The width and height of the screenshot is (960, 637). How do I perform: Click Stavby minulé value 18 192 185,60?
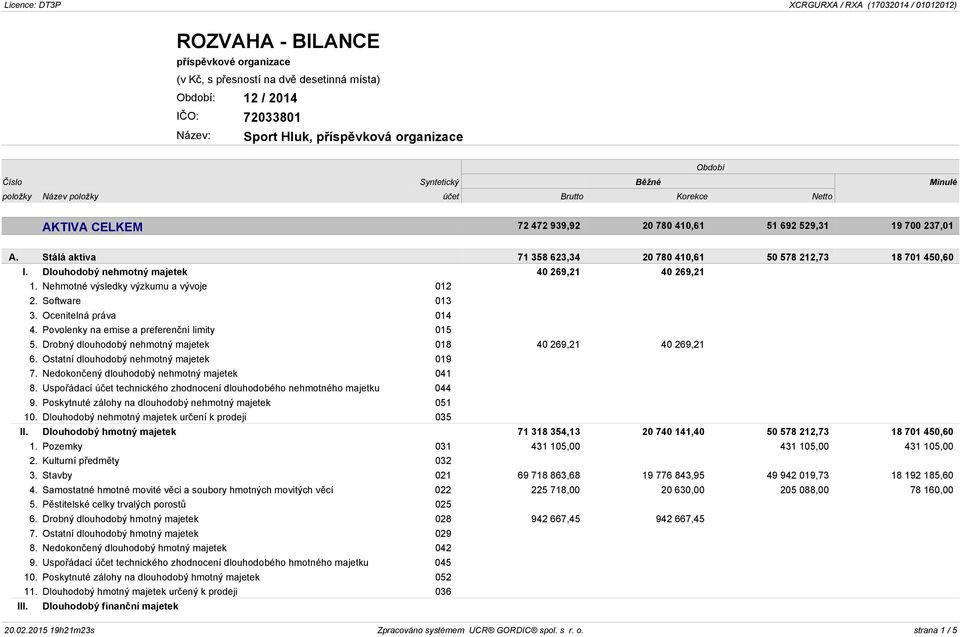coord(922,475)
